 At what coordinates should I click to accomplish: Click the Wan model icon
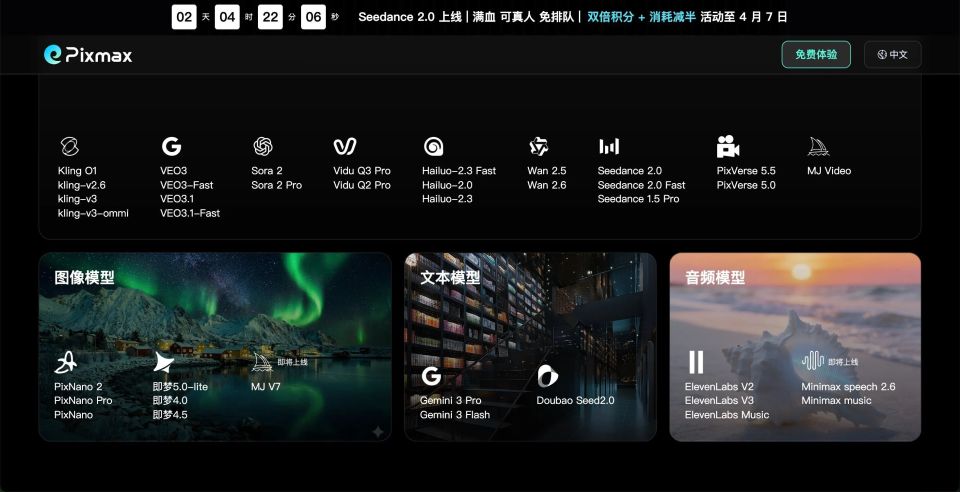[539, 146]
